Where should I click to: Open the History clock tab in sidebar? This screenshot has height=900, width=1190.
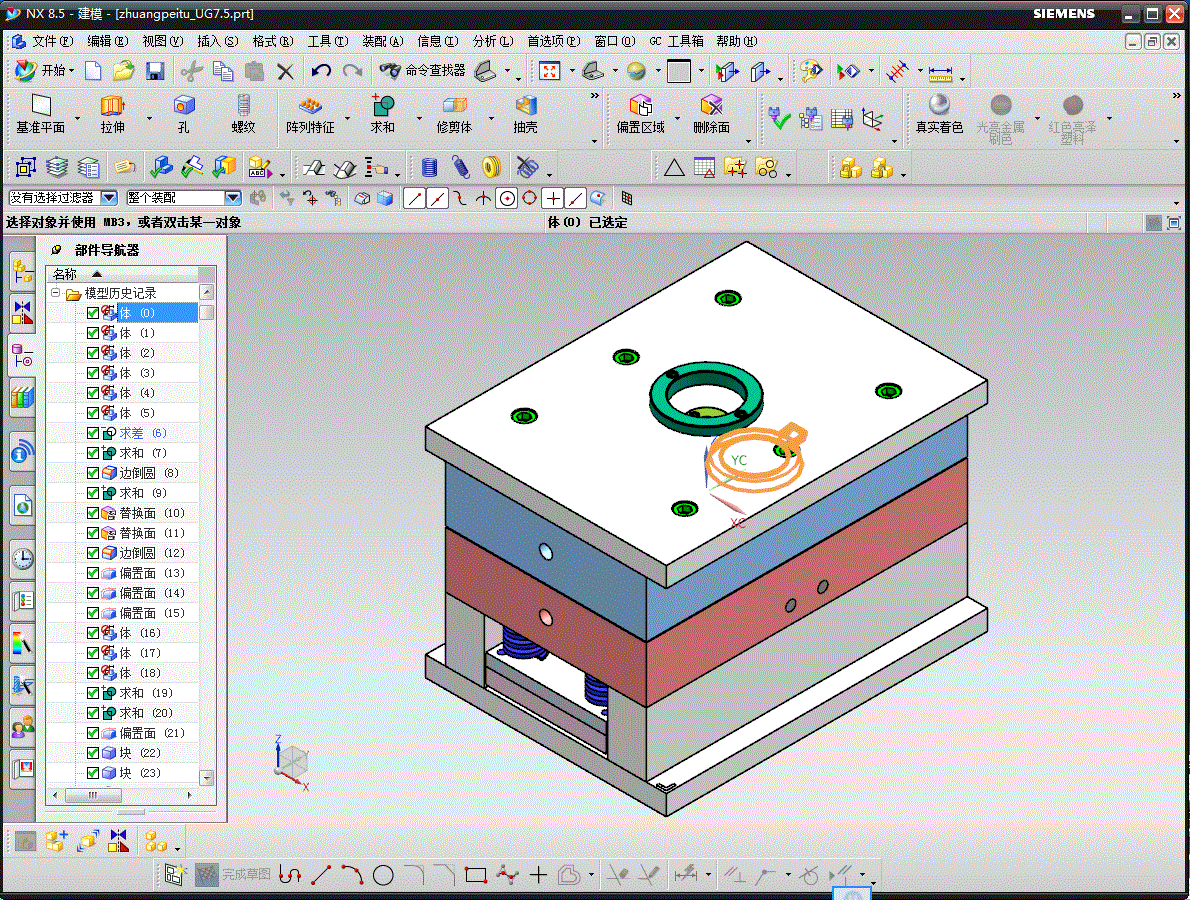(x=22, y=558)
